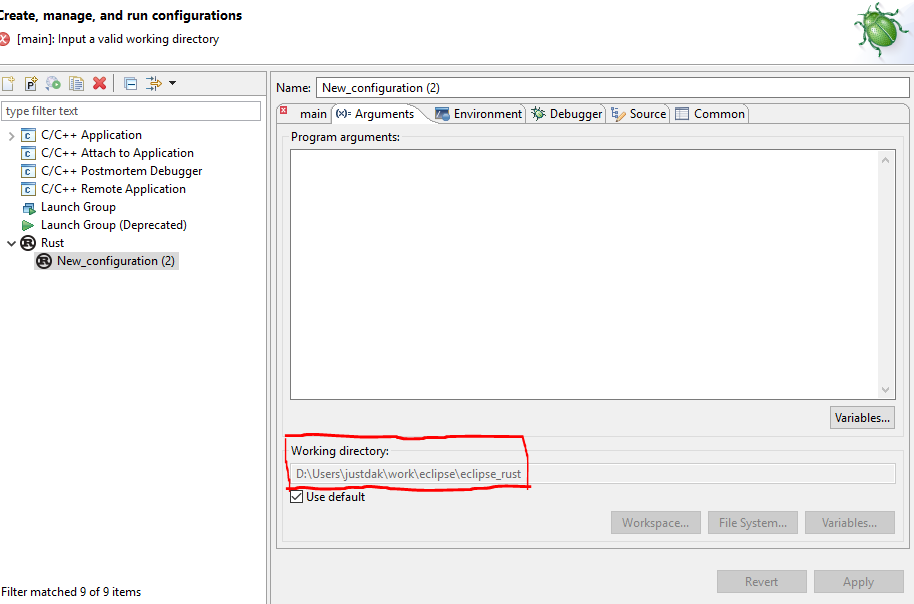Open the filter dropdown arrow in toolbar

pos(170,83)
